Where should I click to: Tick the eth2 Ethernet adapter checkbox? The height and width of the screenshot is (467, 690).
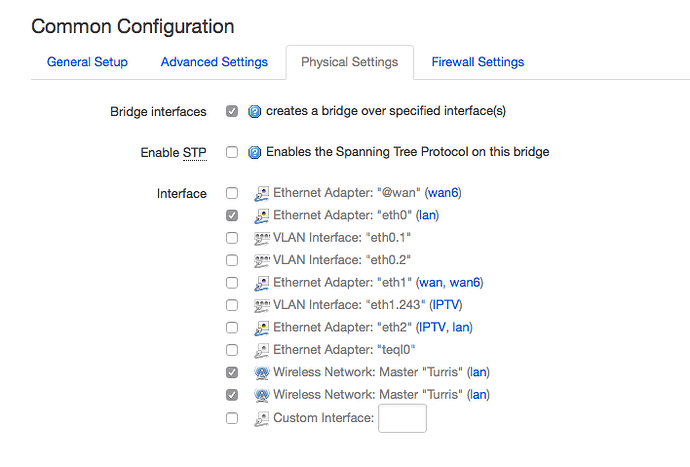pyautogui.click(x=232, y=328)
